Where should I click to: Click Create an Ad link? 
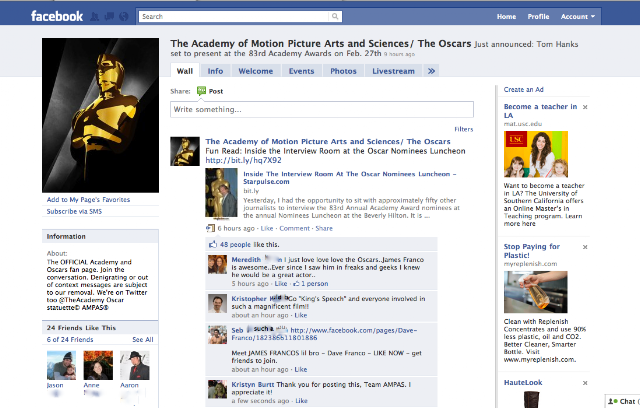pyautogui.click(x=523, y=89)
